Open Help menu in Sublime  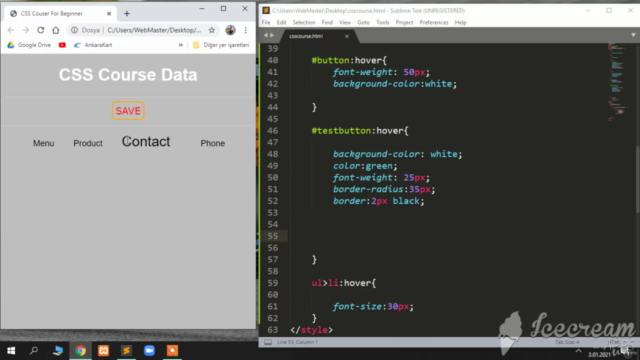click(460, 22)
